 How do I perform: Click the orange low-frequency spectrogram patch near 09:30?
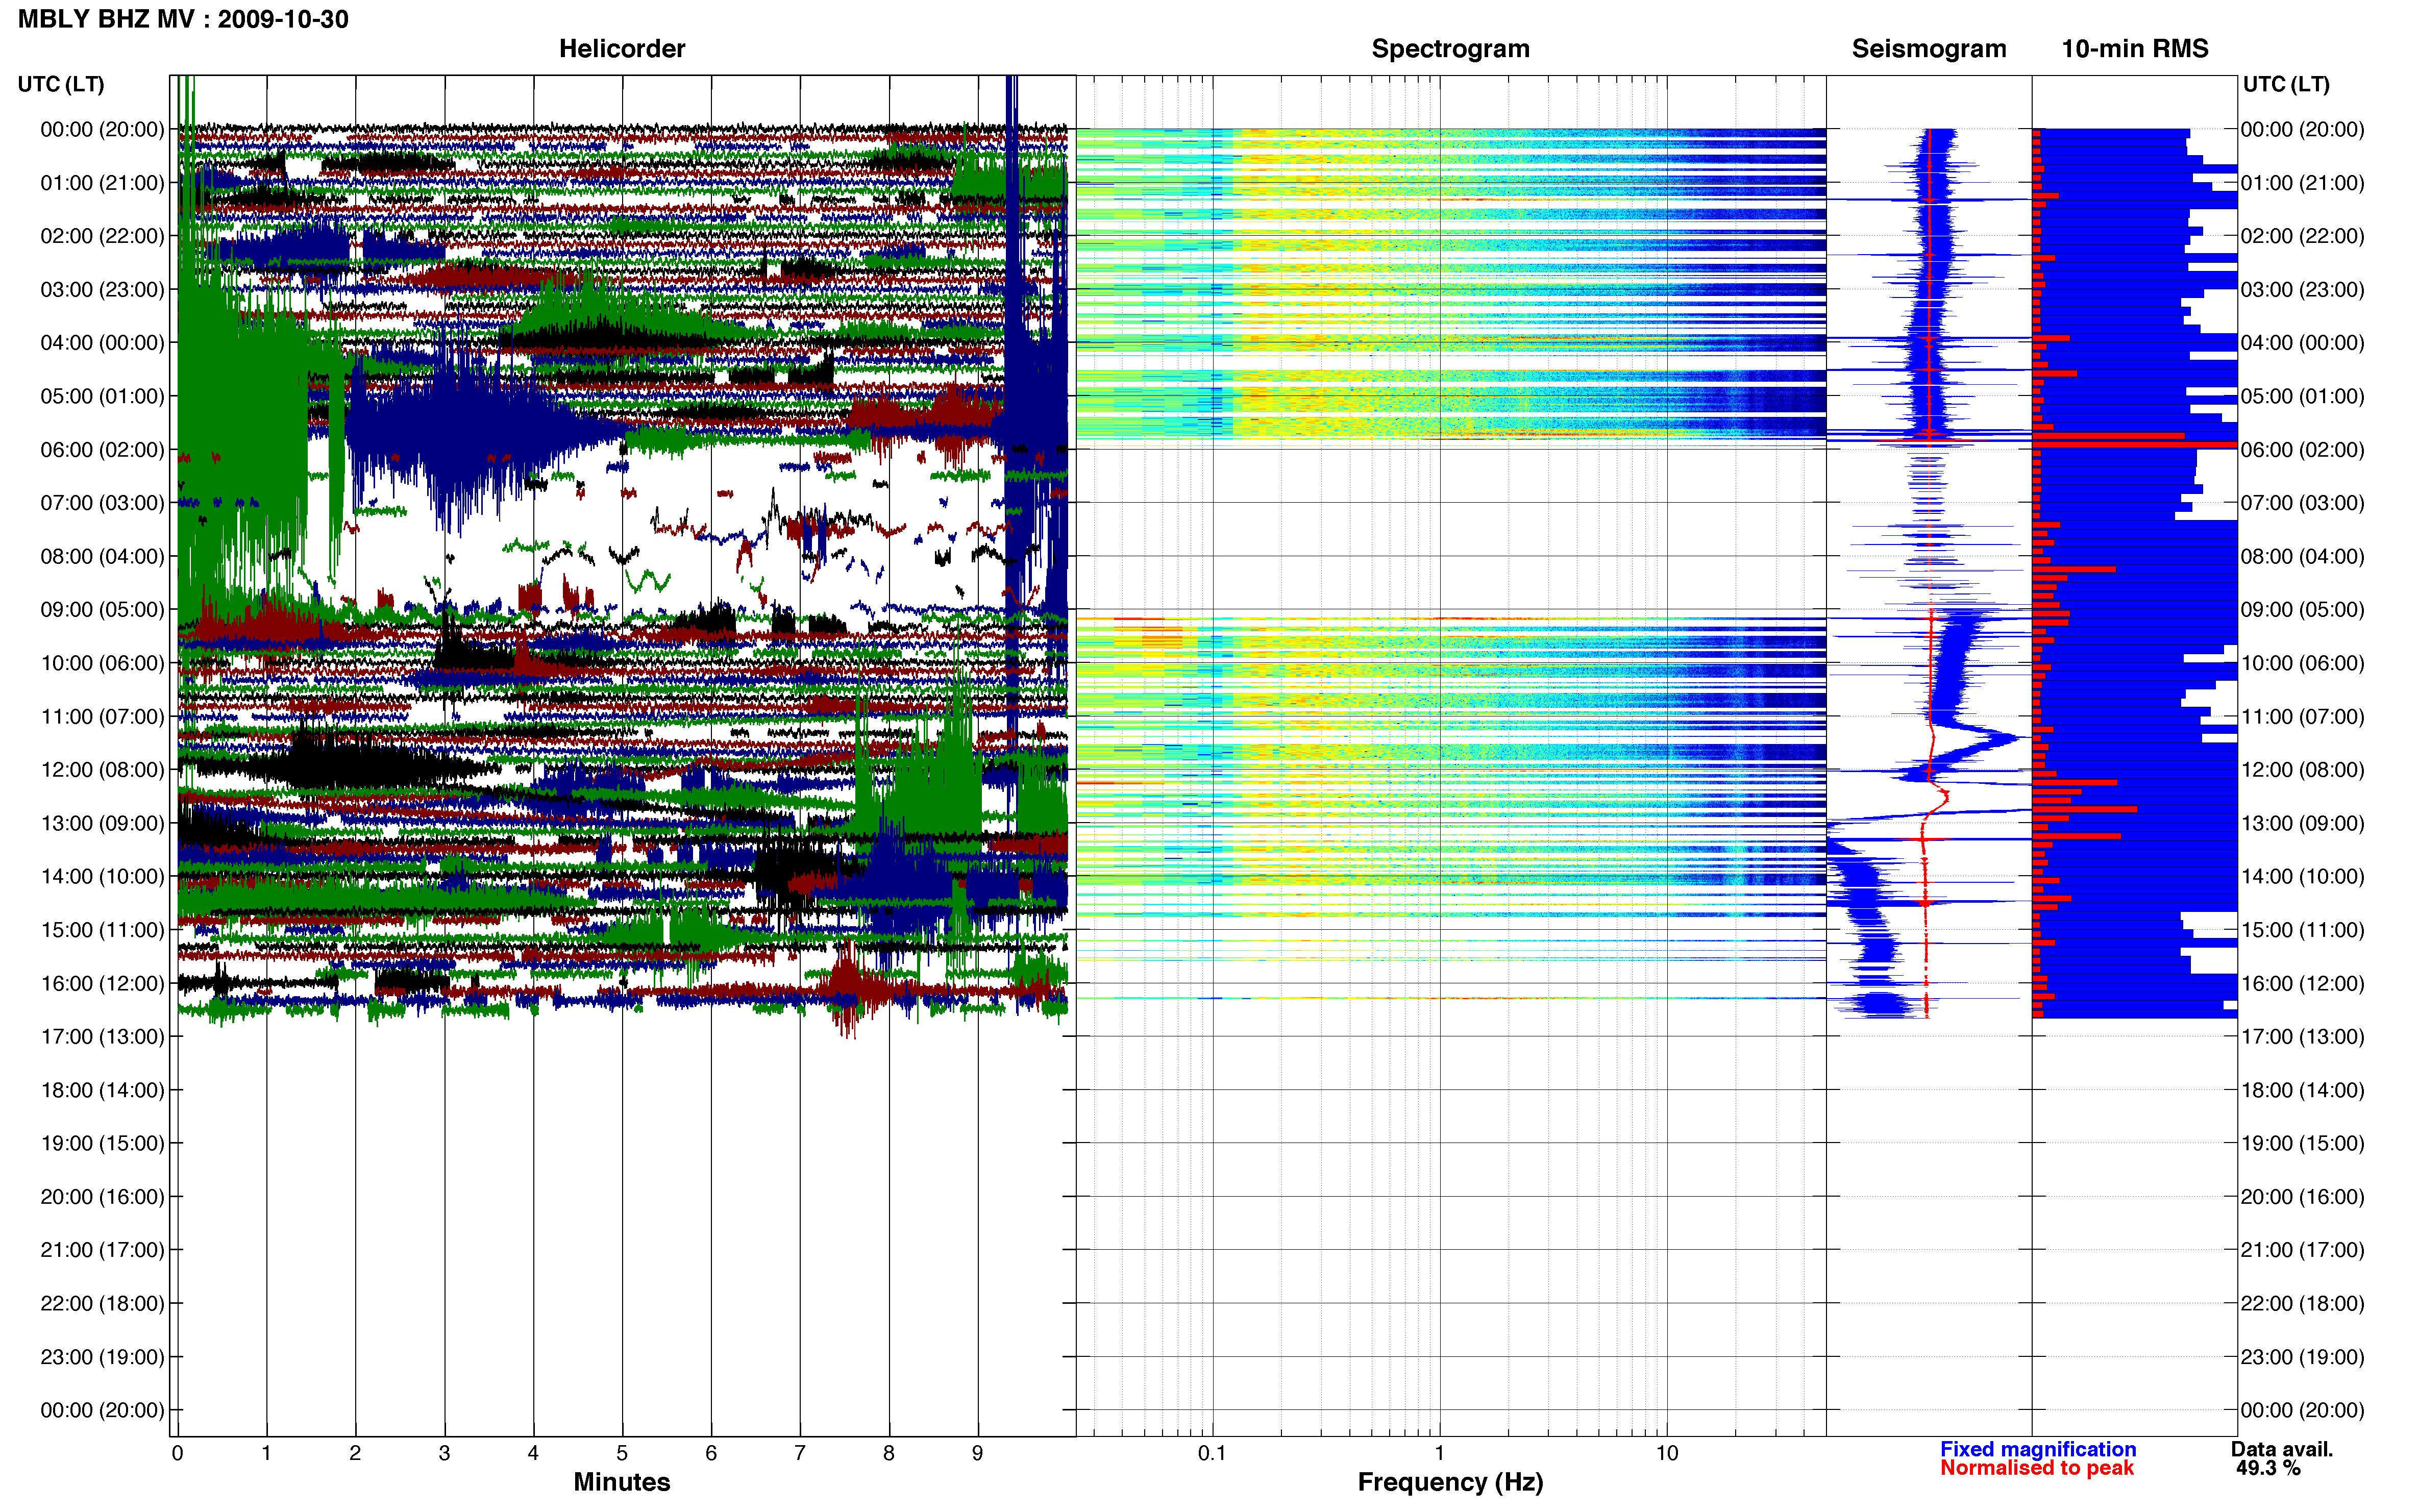pyautogui.click(x=1162, y=637)
